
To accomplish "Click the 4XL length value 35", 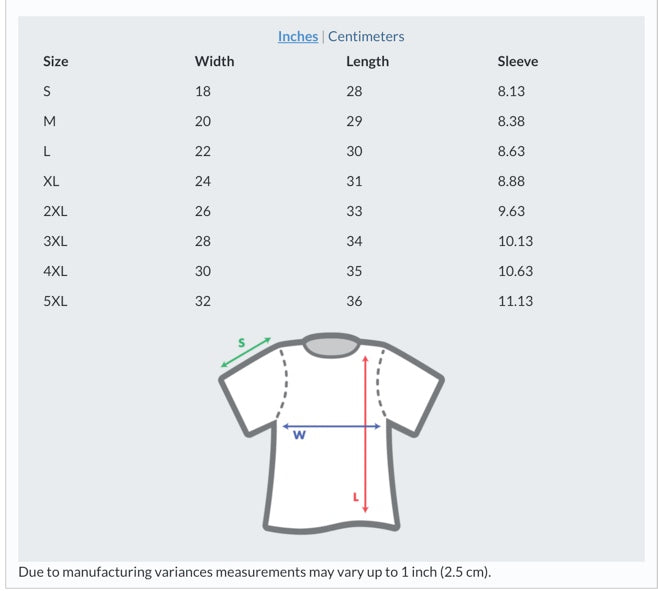I will coord(354,271).
